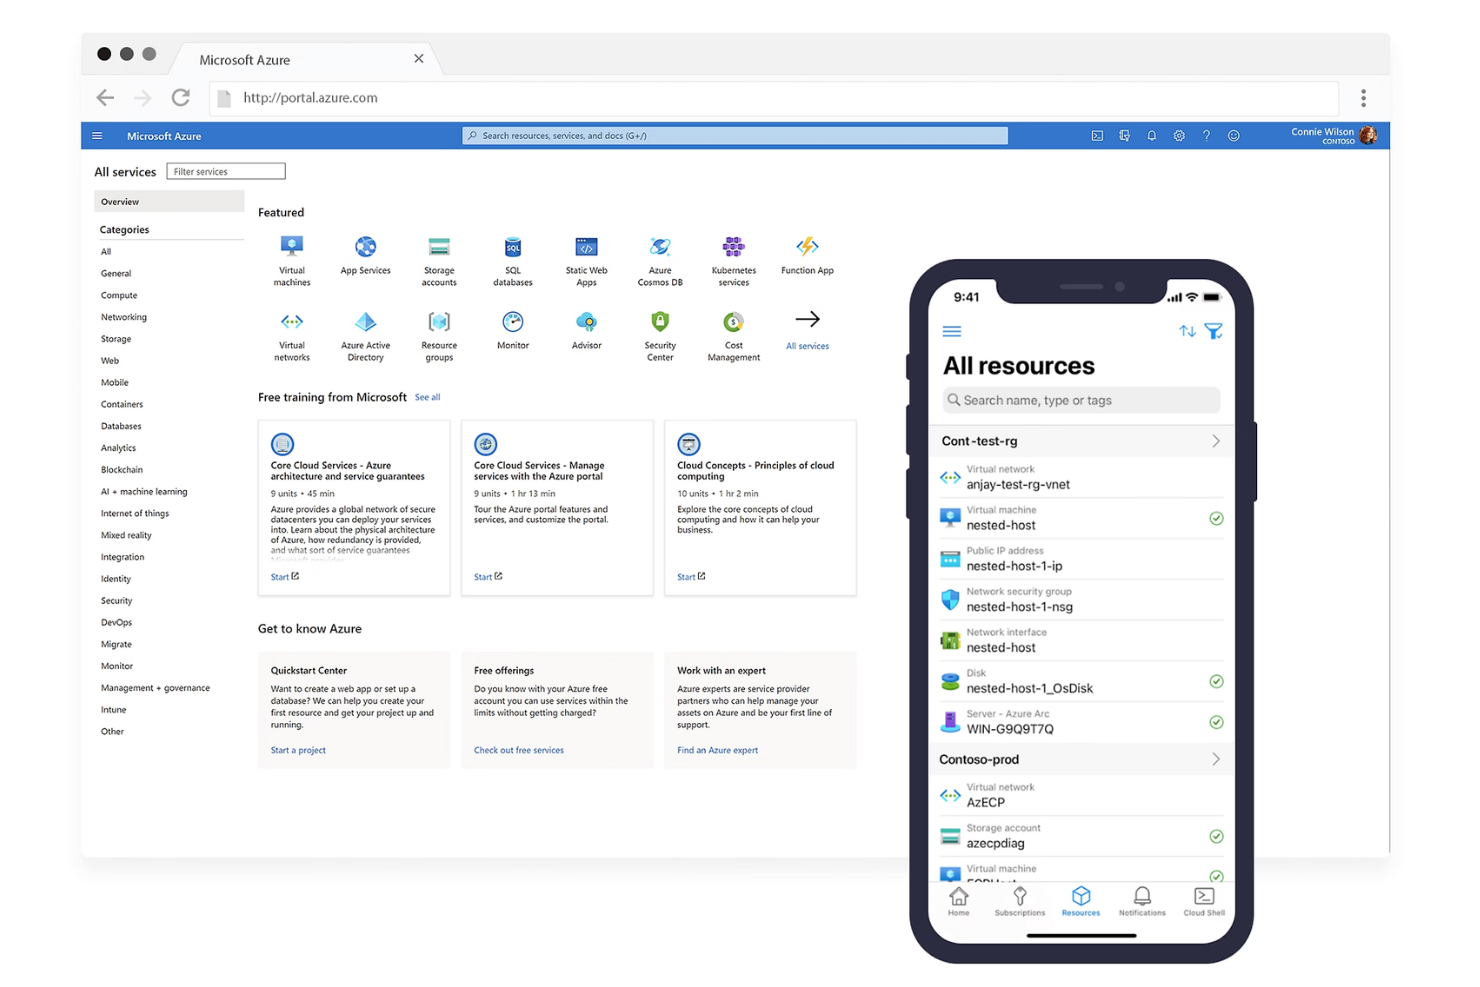
Task: Click the See all training link
Action: click(x=427, y=397)
